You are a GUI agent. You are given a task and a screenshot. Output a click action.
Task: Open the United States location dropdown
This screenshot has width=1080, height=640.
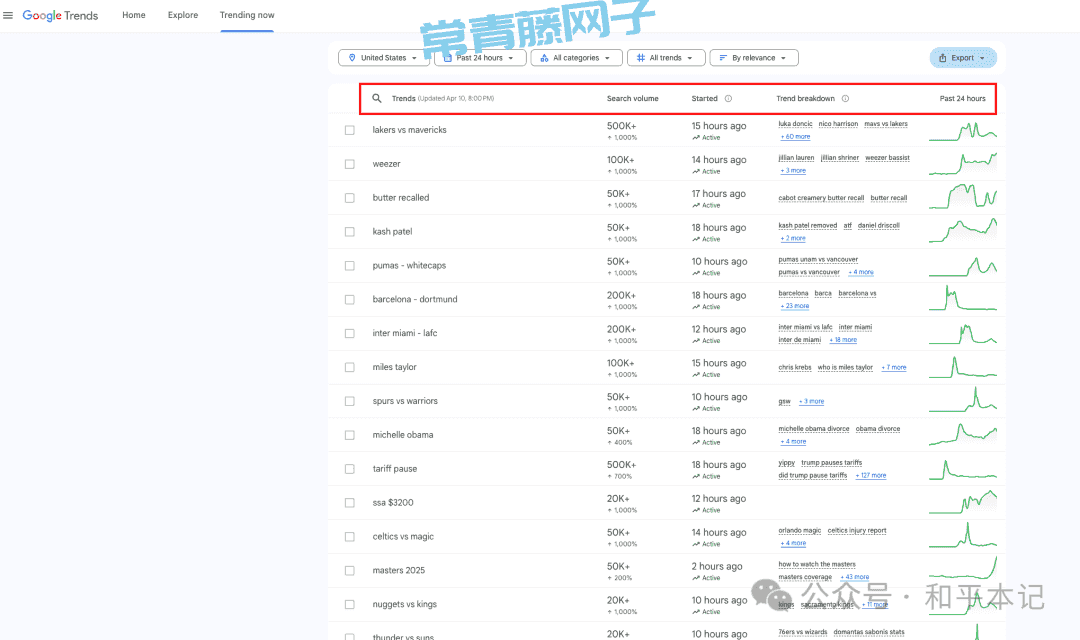coord(383,58)
